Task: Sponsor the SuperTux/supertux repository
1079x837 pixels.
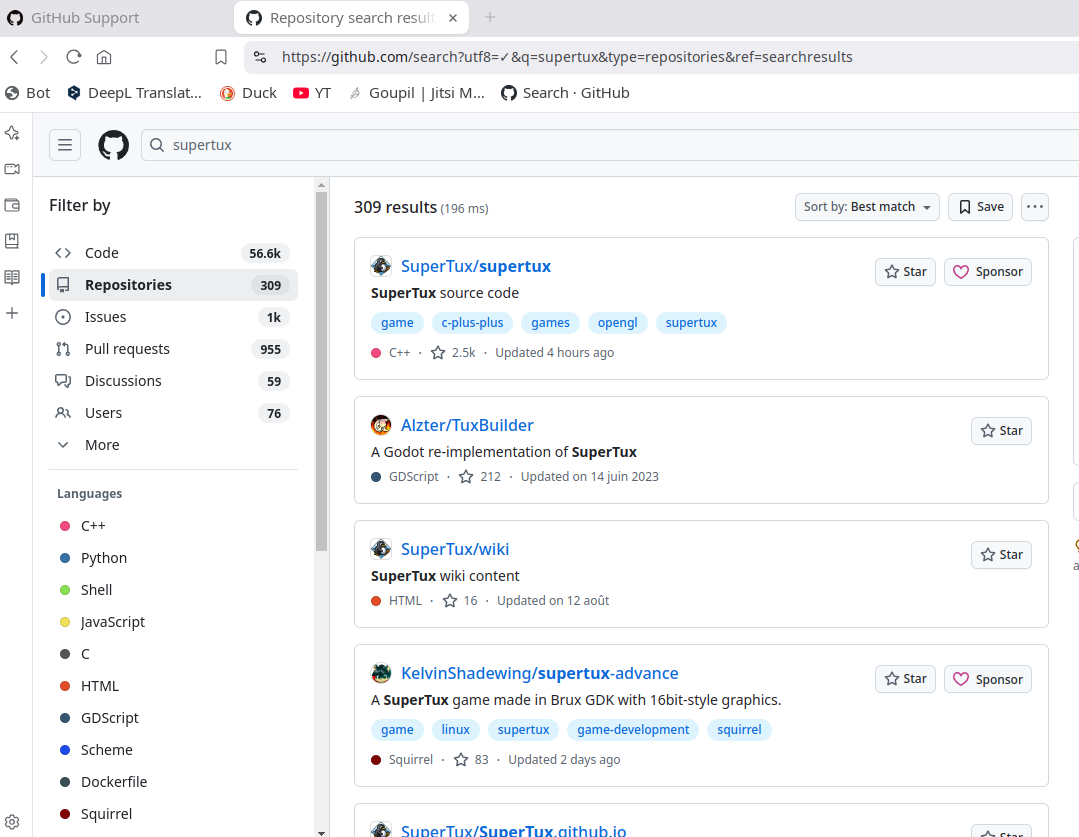Action: click(987, 272)
